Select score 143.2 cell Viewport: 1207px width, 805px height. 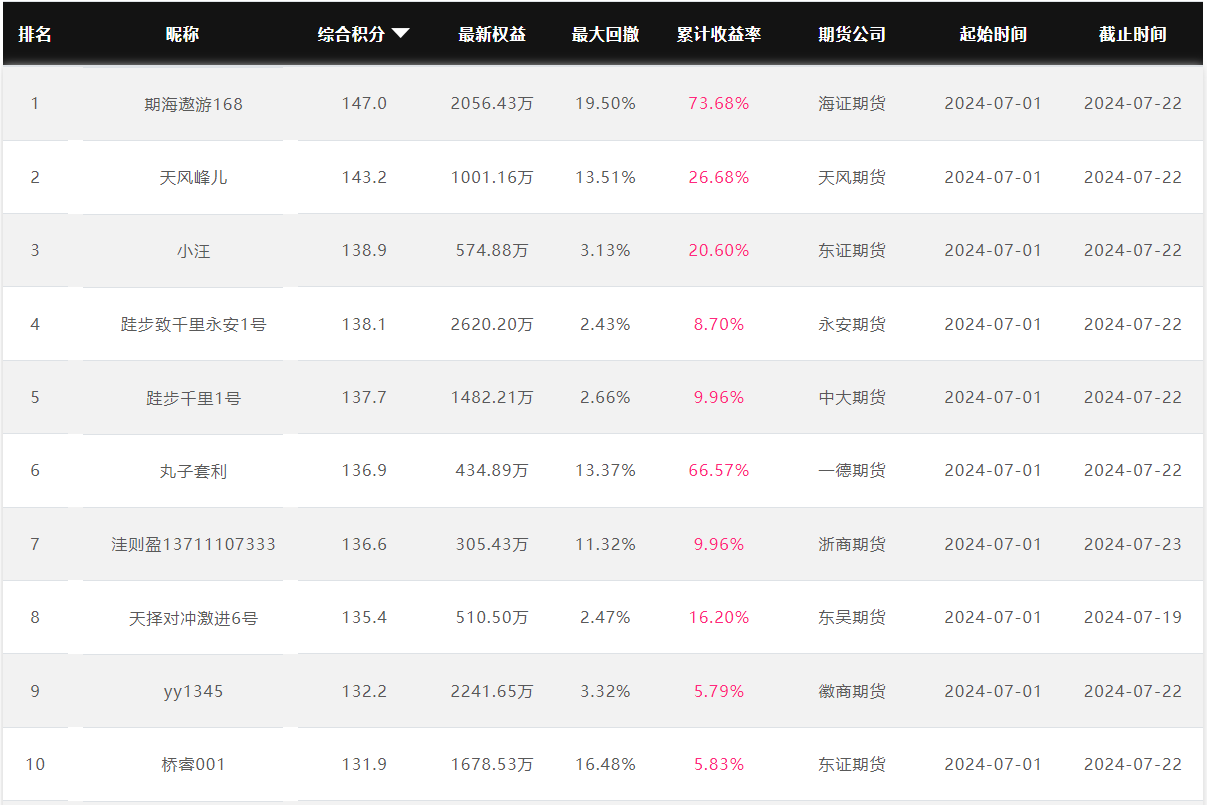point(364,177)
